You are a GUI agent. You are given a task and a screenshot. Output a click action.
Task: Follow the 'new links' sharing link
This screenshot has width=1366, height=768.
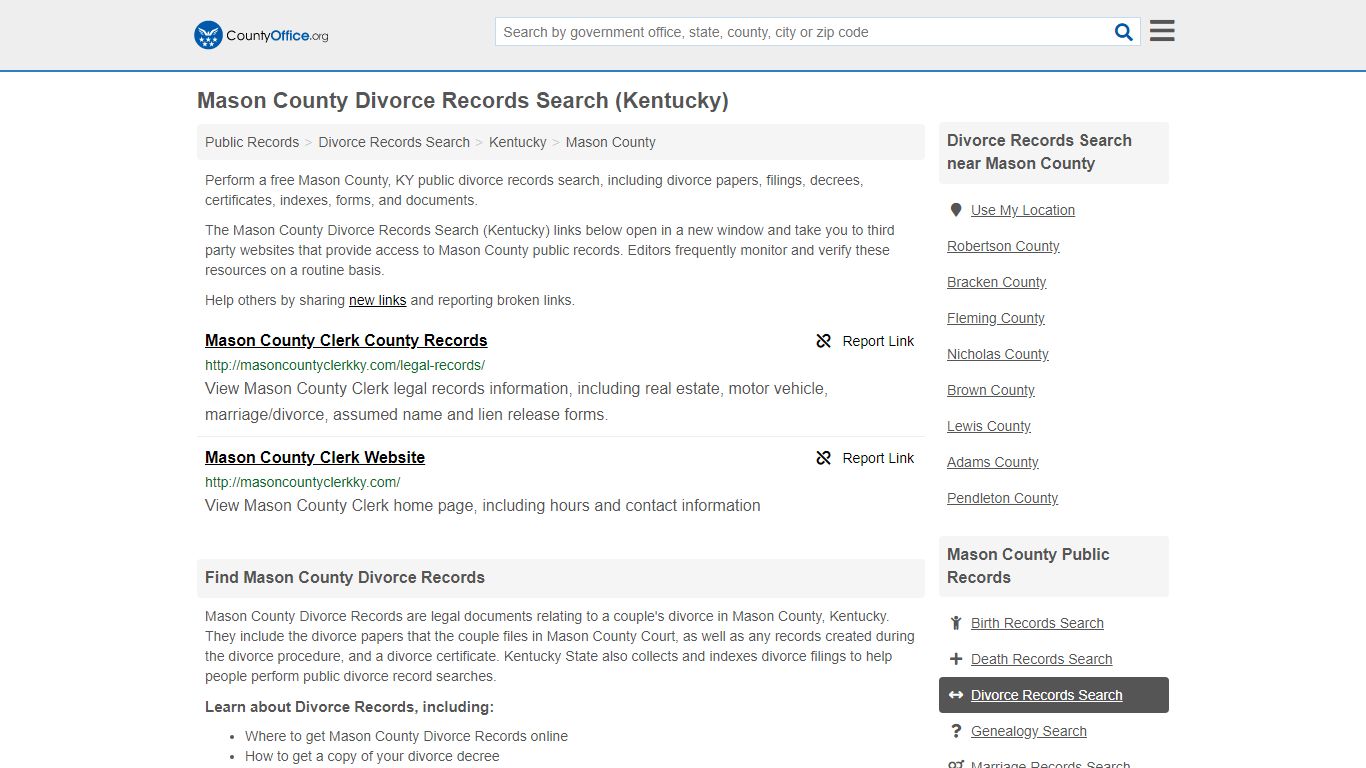[377, 300]
